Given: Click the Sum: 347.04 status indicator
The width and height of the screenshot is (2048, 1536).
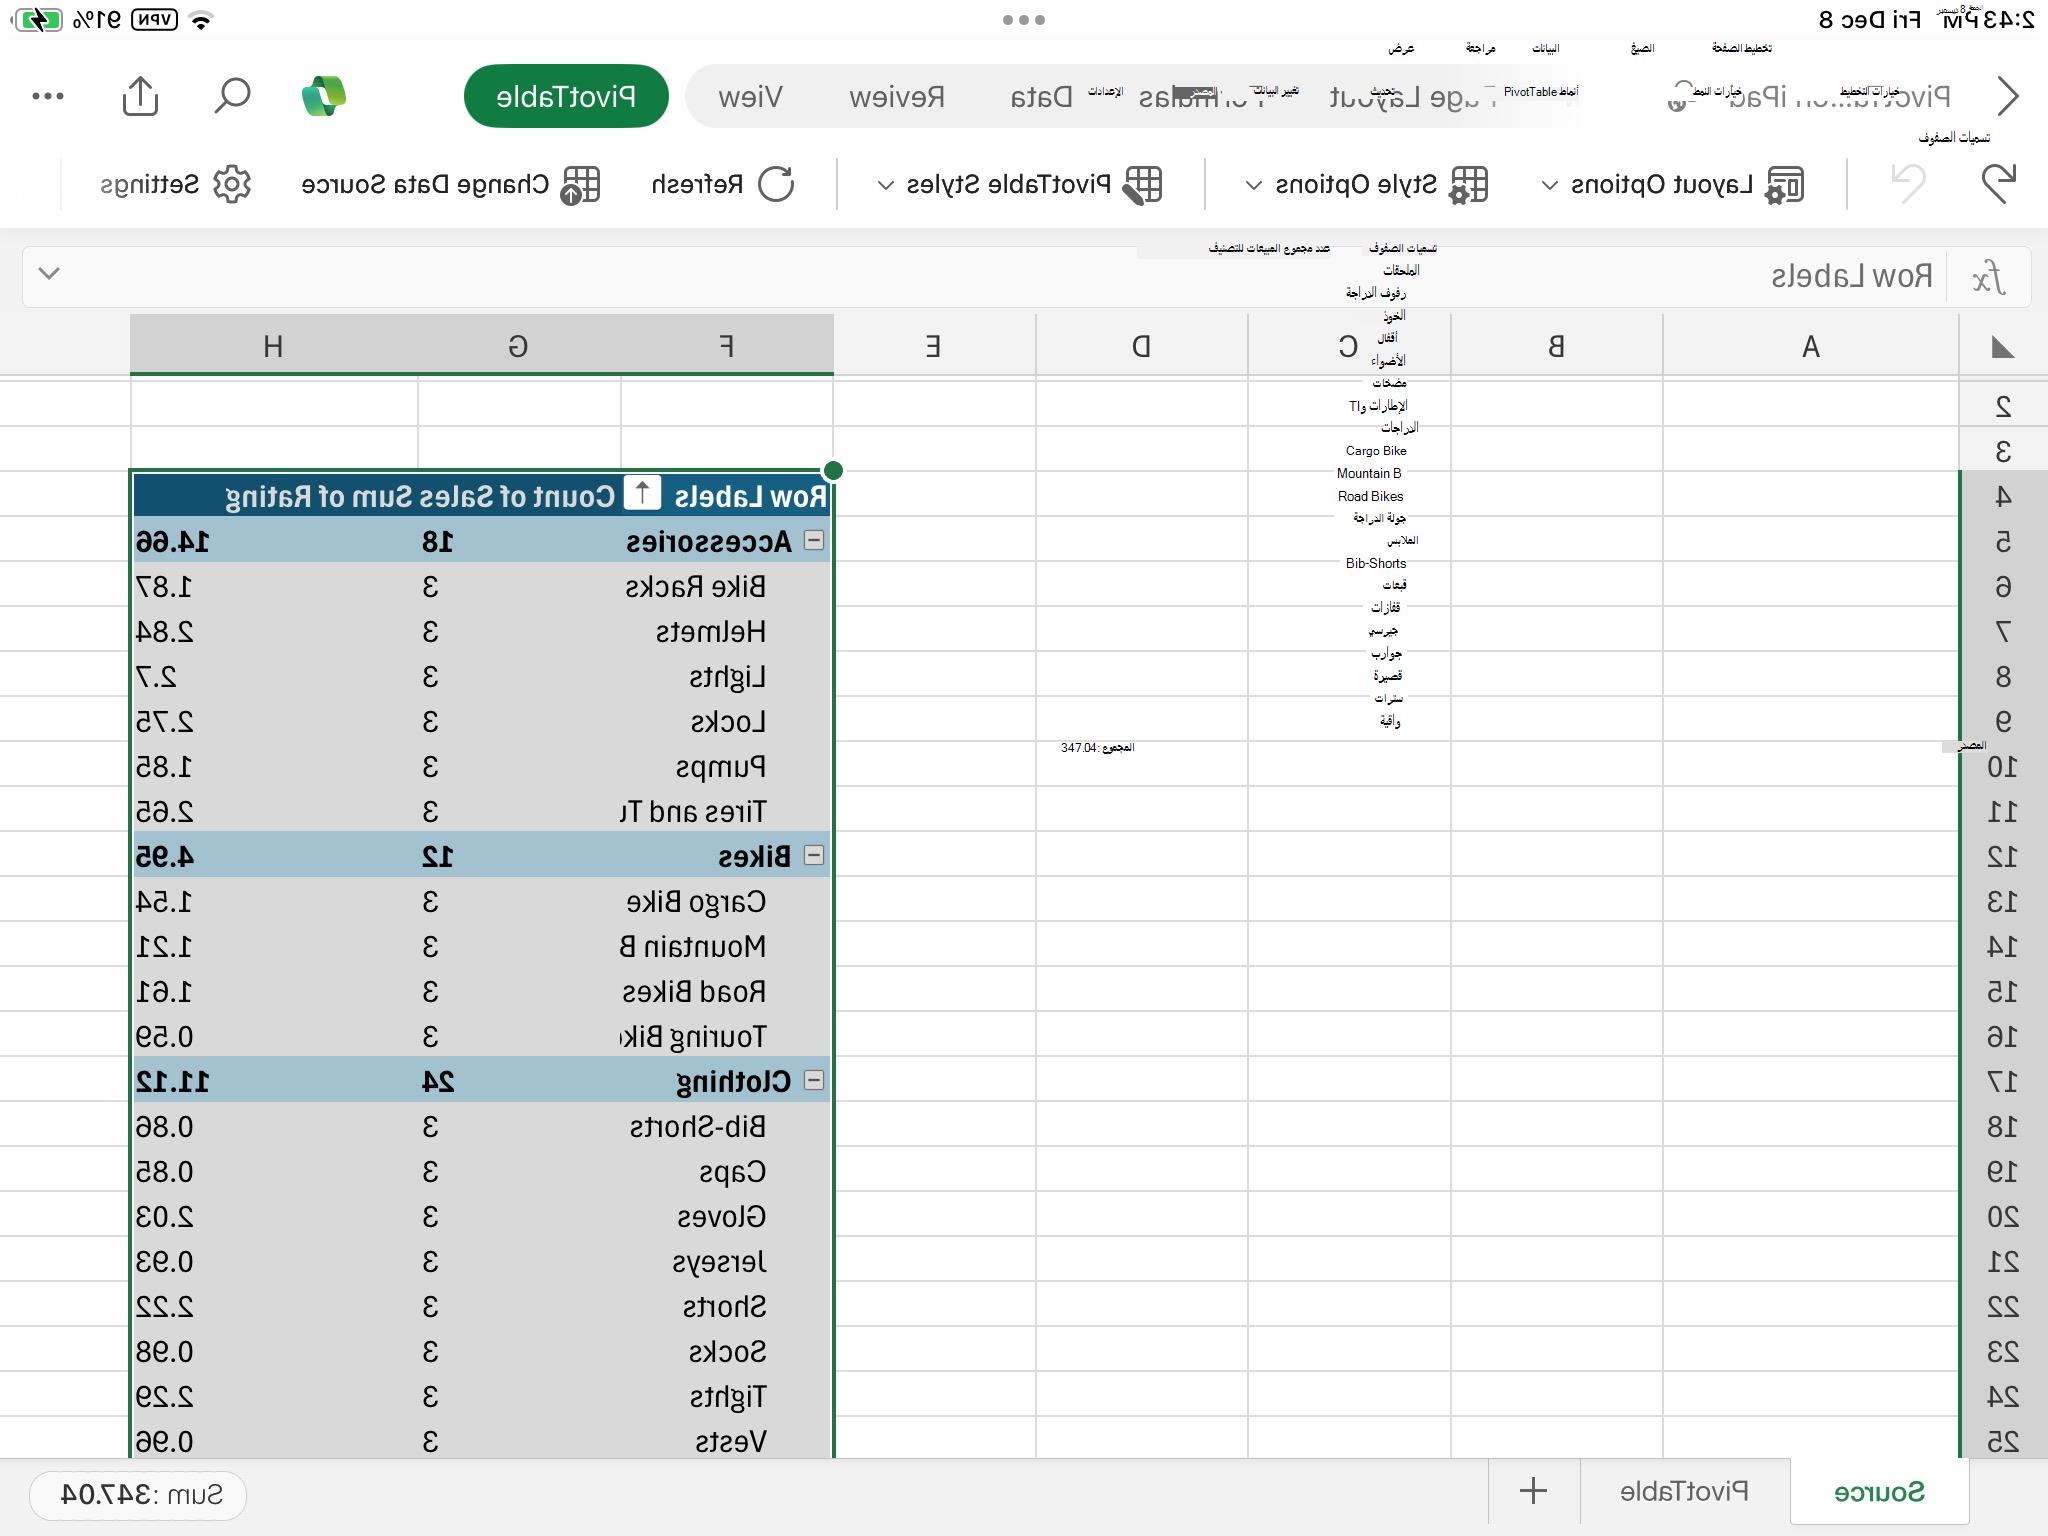Looking at the screenshot, I should [138, 1494].
